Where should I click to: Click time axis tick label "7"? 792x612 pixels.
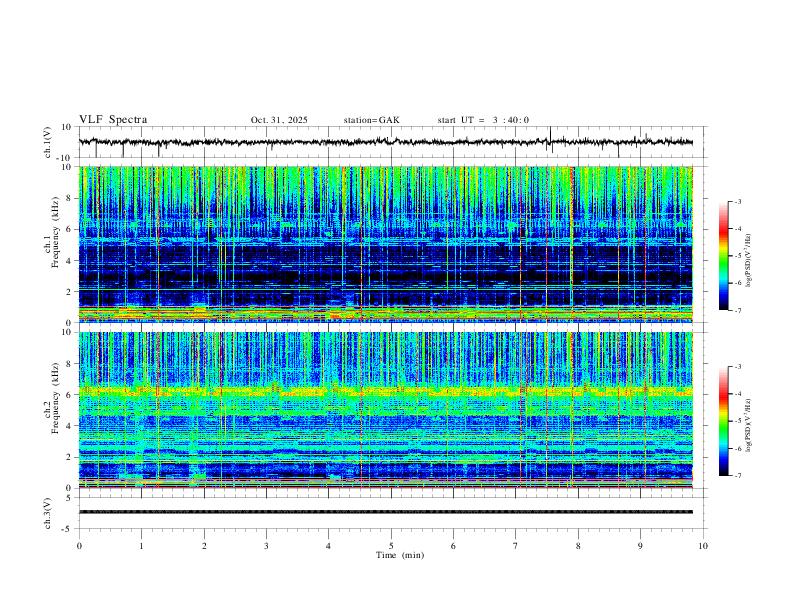pyautogui.click(x=516, y=546)
